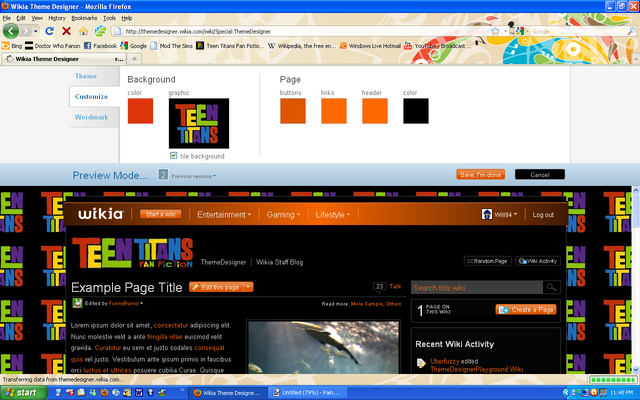Launch Firefox from quick launch bar

click(x=104, y=393)
